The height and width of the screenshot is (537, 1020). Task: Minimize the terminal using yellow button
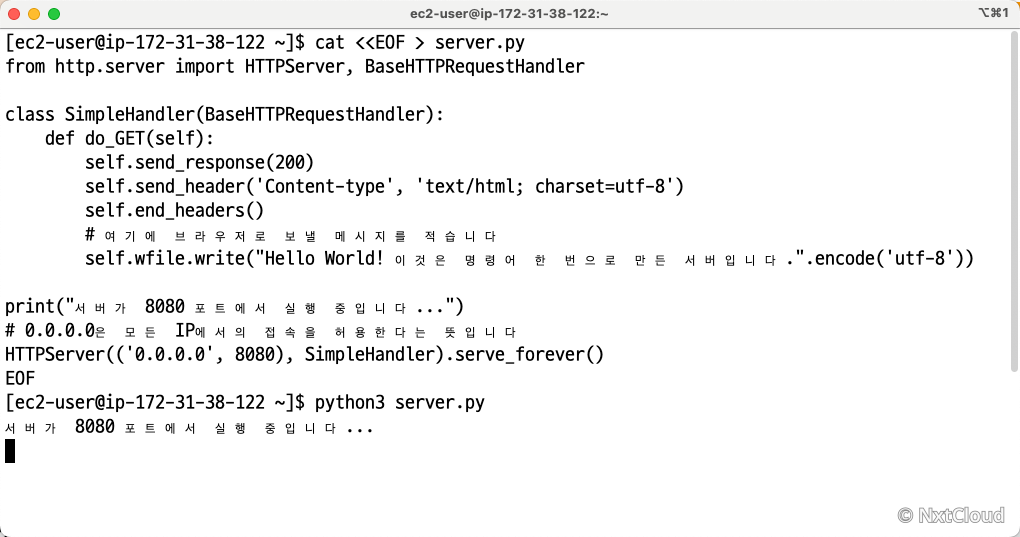34,14
